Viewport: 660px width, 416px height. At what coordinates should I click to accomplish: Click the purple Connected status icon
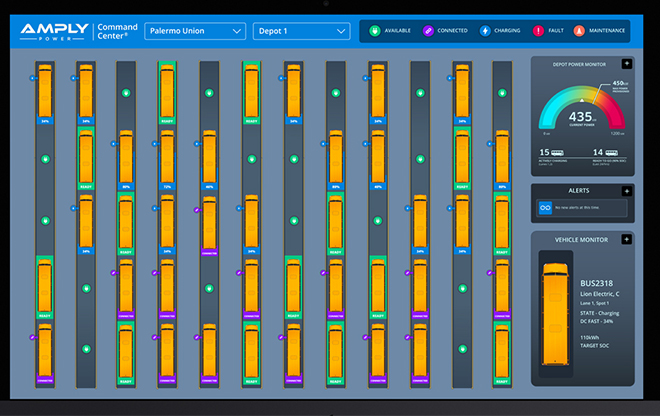[427, 31]
